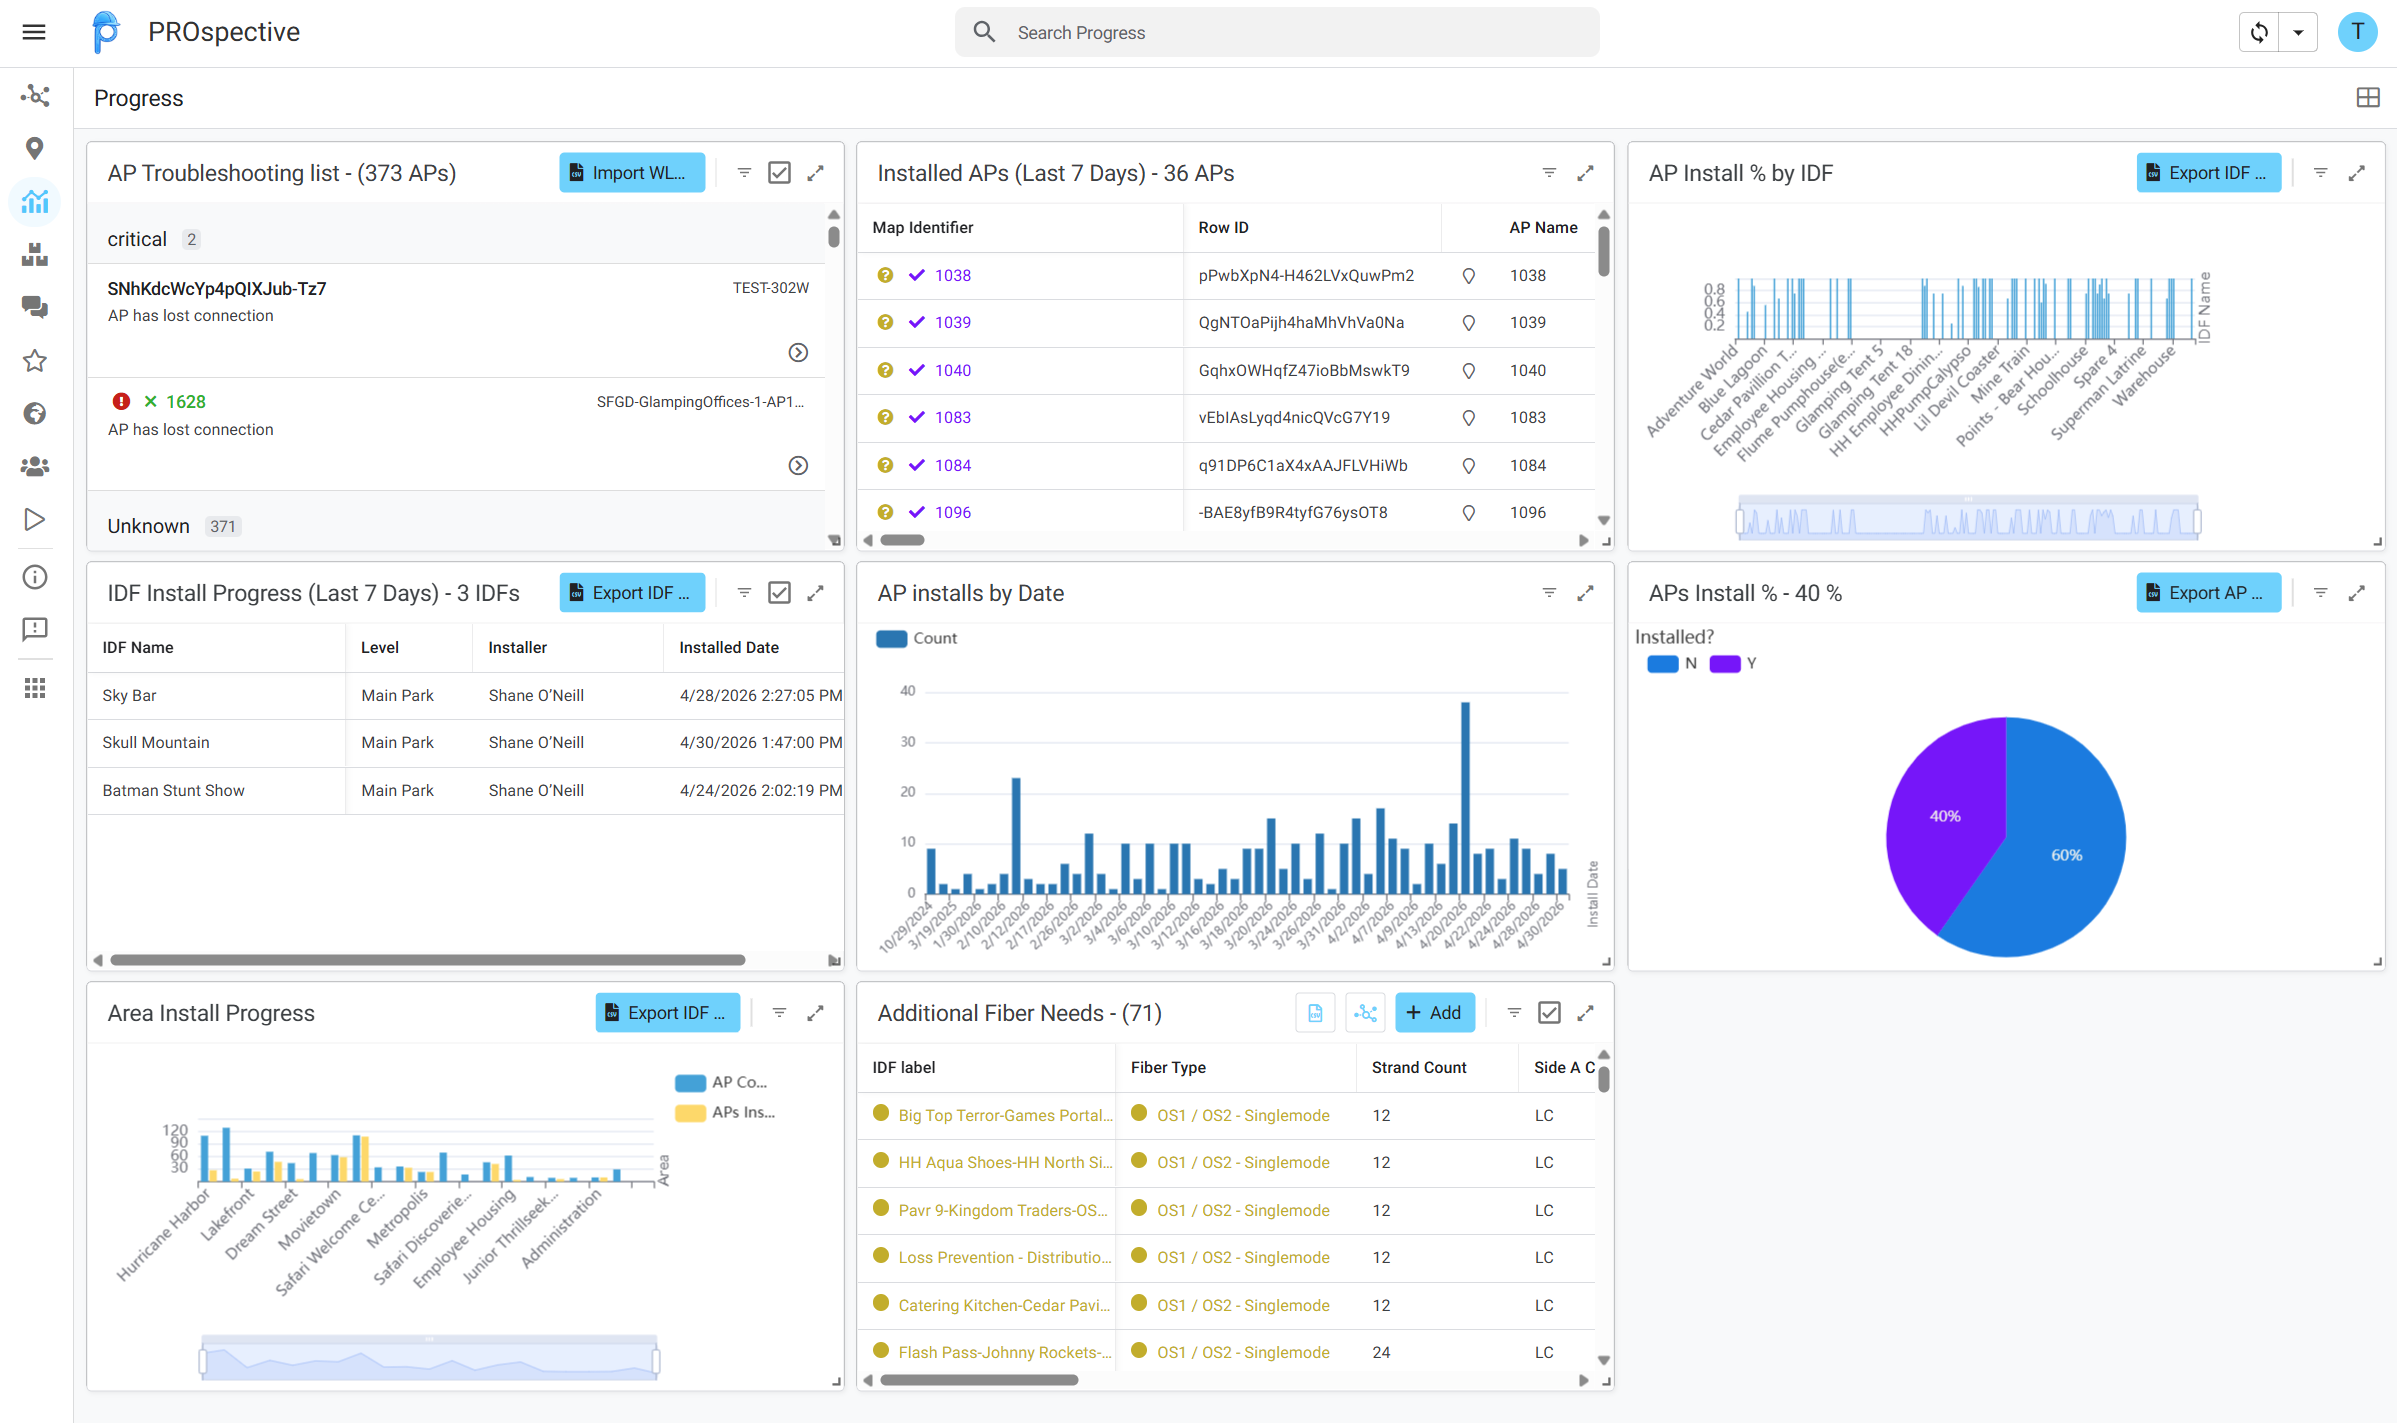Click location pin for row 1038
Image resolution: width=2397 pixels, height=1423 pixels.
pyautogui.click(x=1468, y=275)
